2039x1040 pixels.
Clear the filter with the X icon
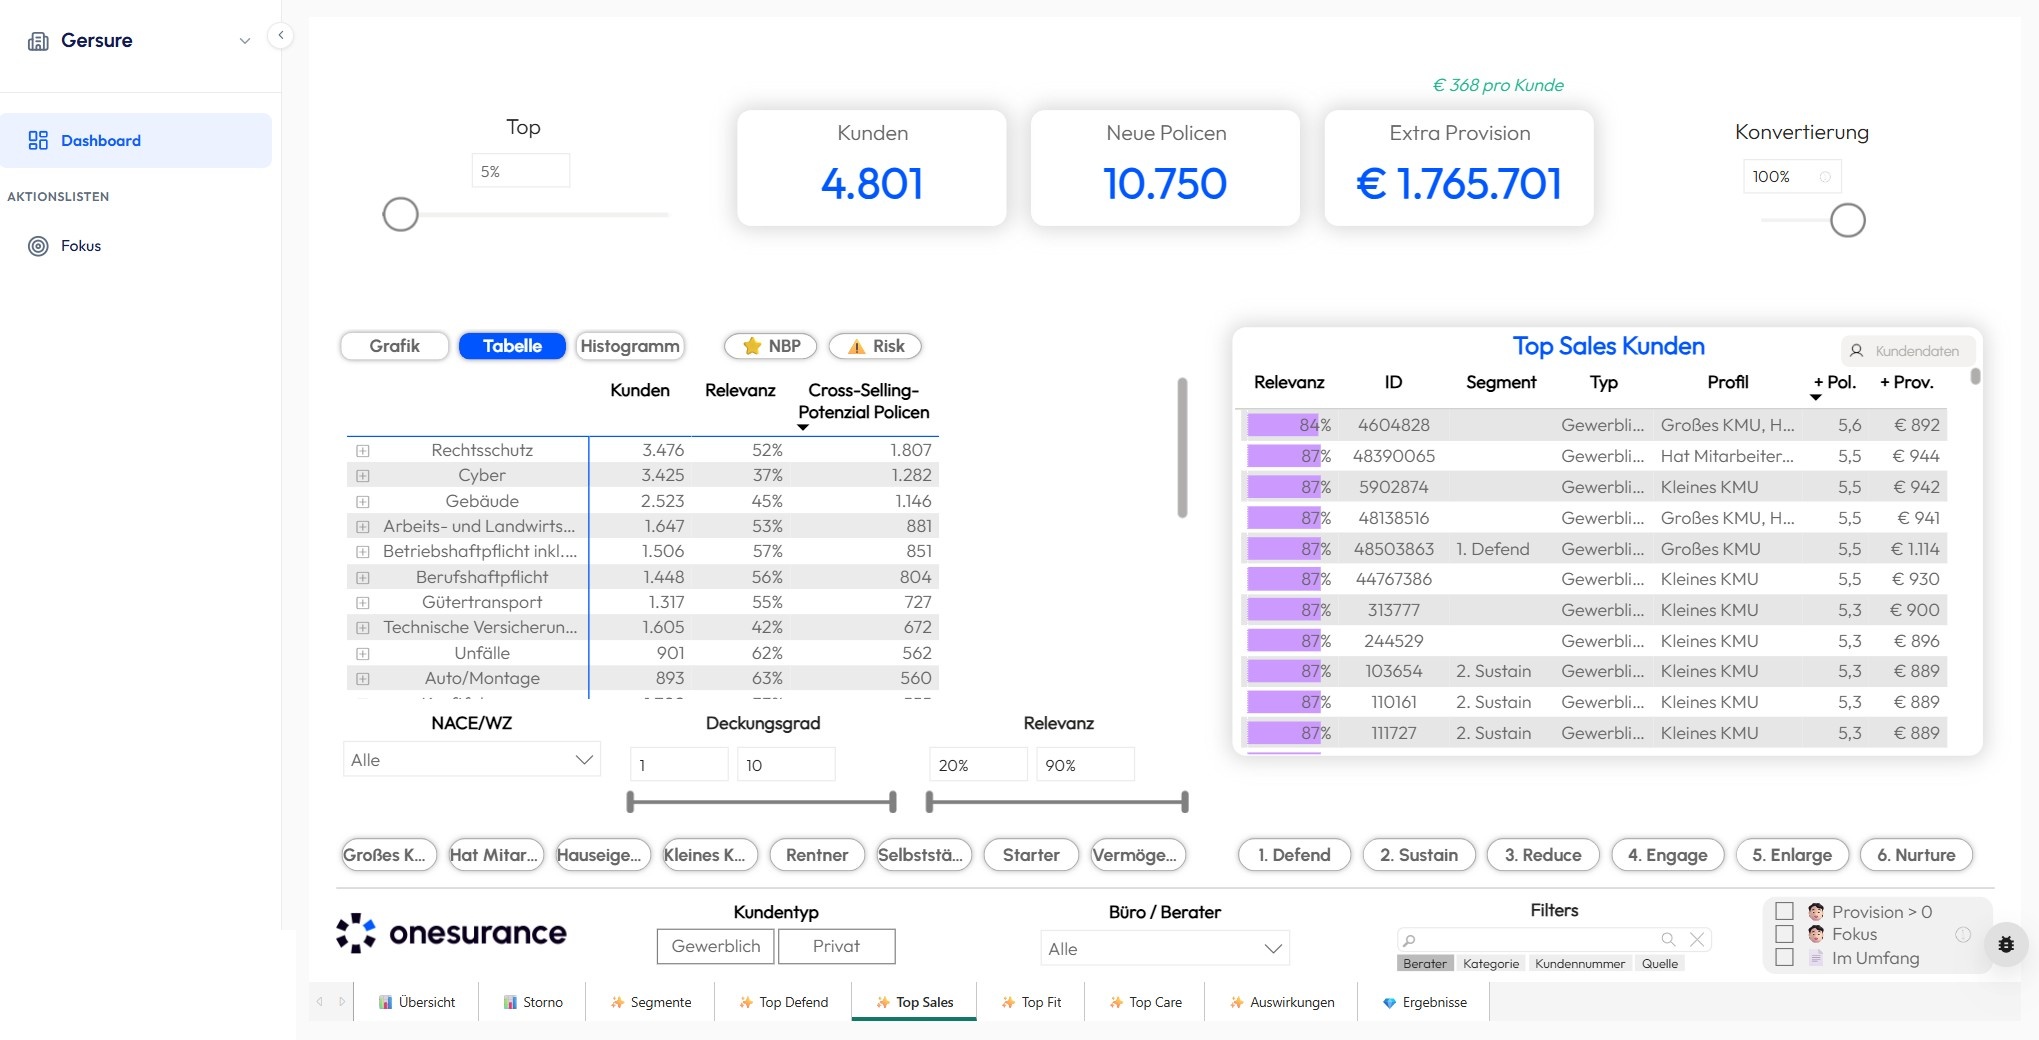click(x=1696, y=939)
